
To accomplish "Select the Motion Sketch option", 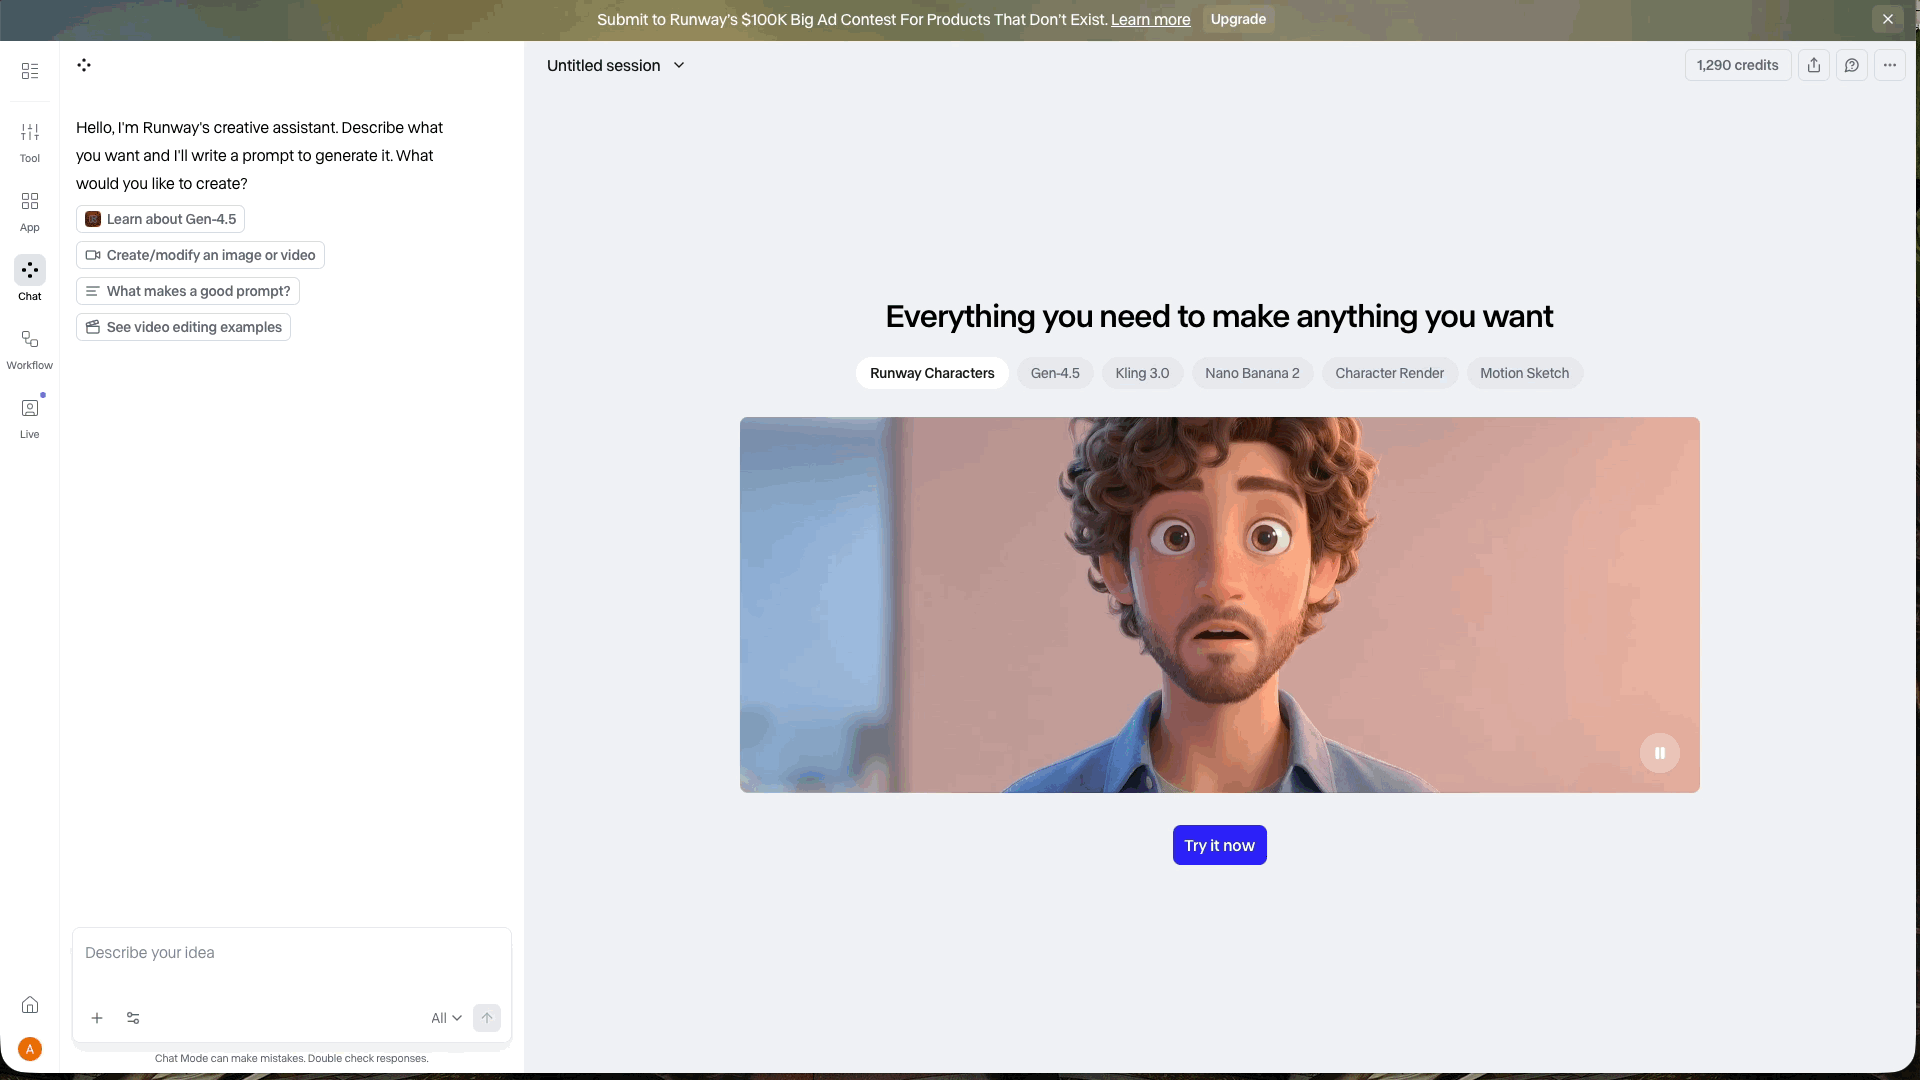I will point(1524,373).
